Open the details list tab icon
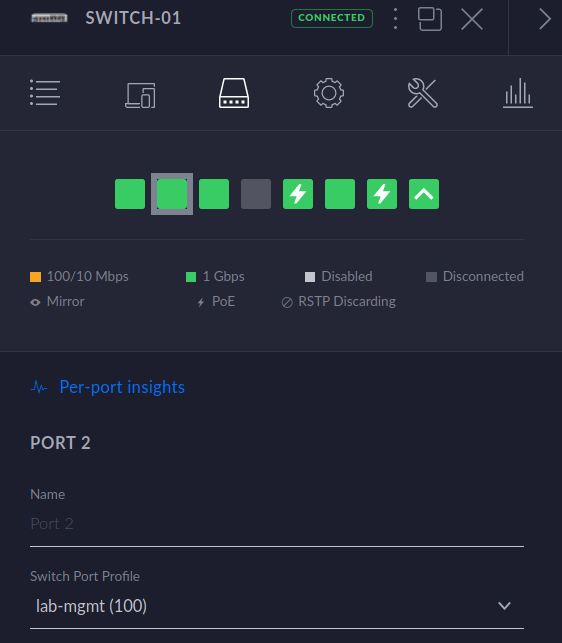The width and height of the screenshot is (562, 643). [45, 93]
